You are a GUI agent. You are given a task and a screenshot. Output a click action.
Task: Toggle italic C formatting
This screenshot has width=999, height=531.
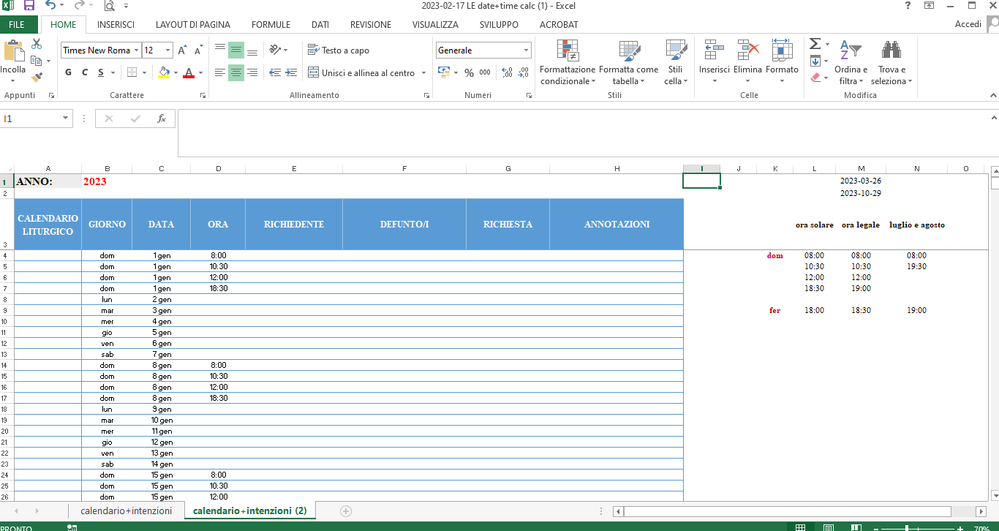[84, 73]
